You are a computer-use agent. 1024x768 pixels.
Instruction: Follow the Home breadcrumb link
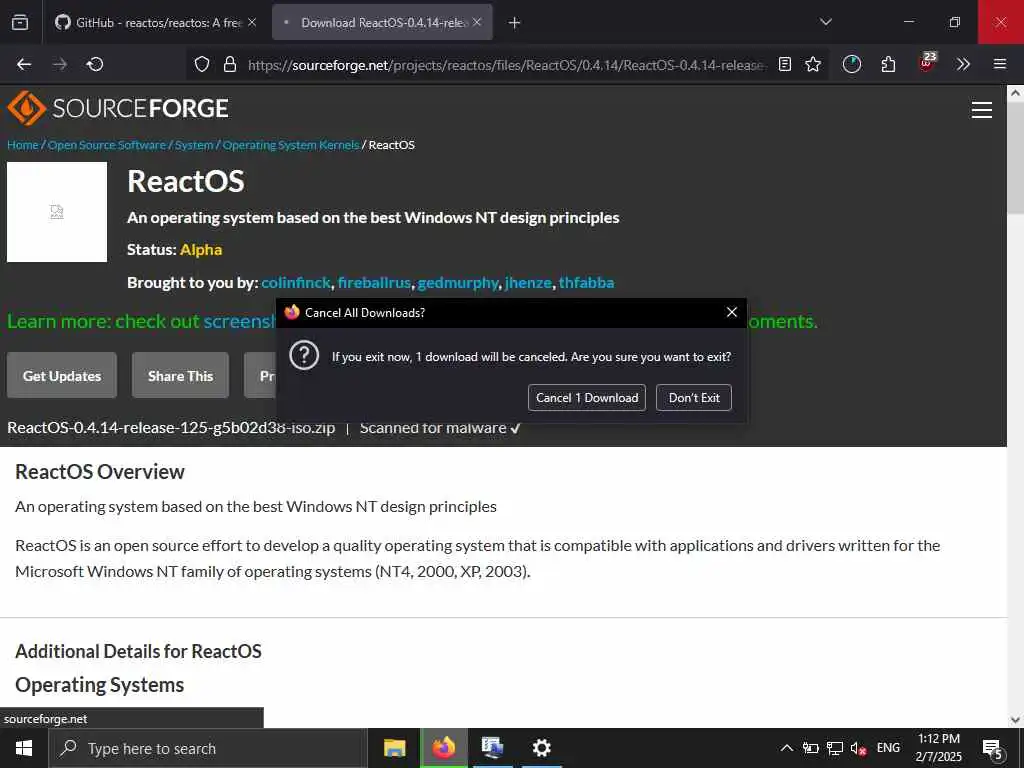23,145
